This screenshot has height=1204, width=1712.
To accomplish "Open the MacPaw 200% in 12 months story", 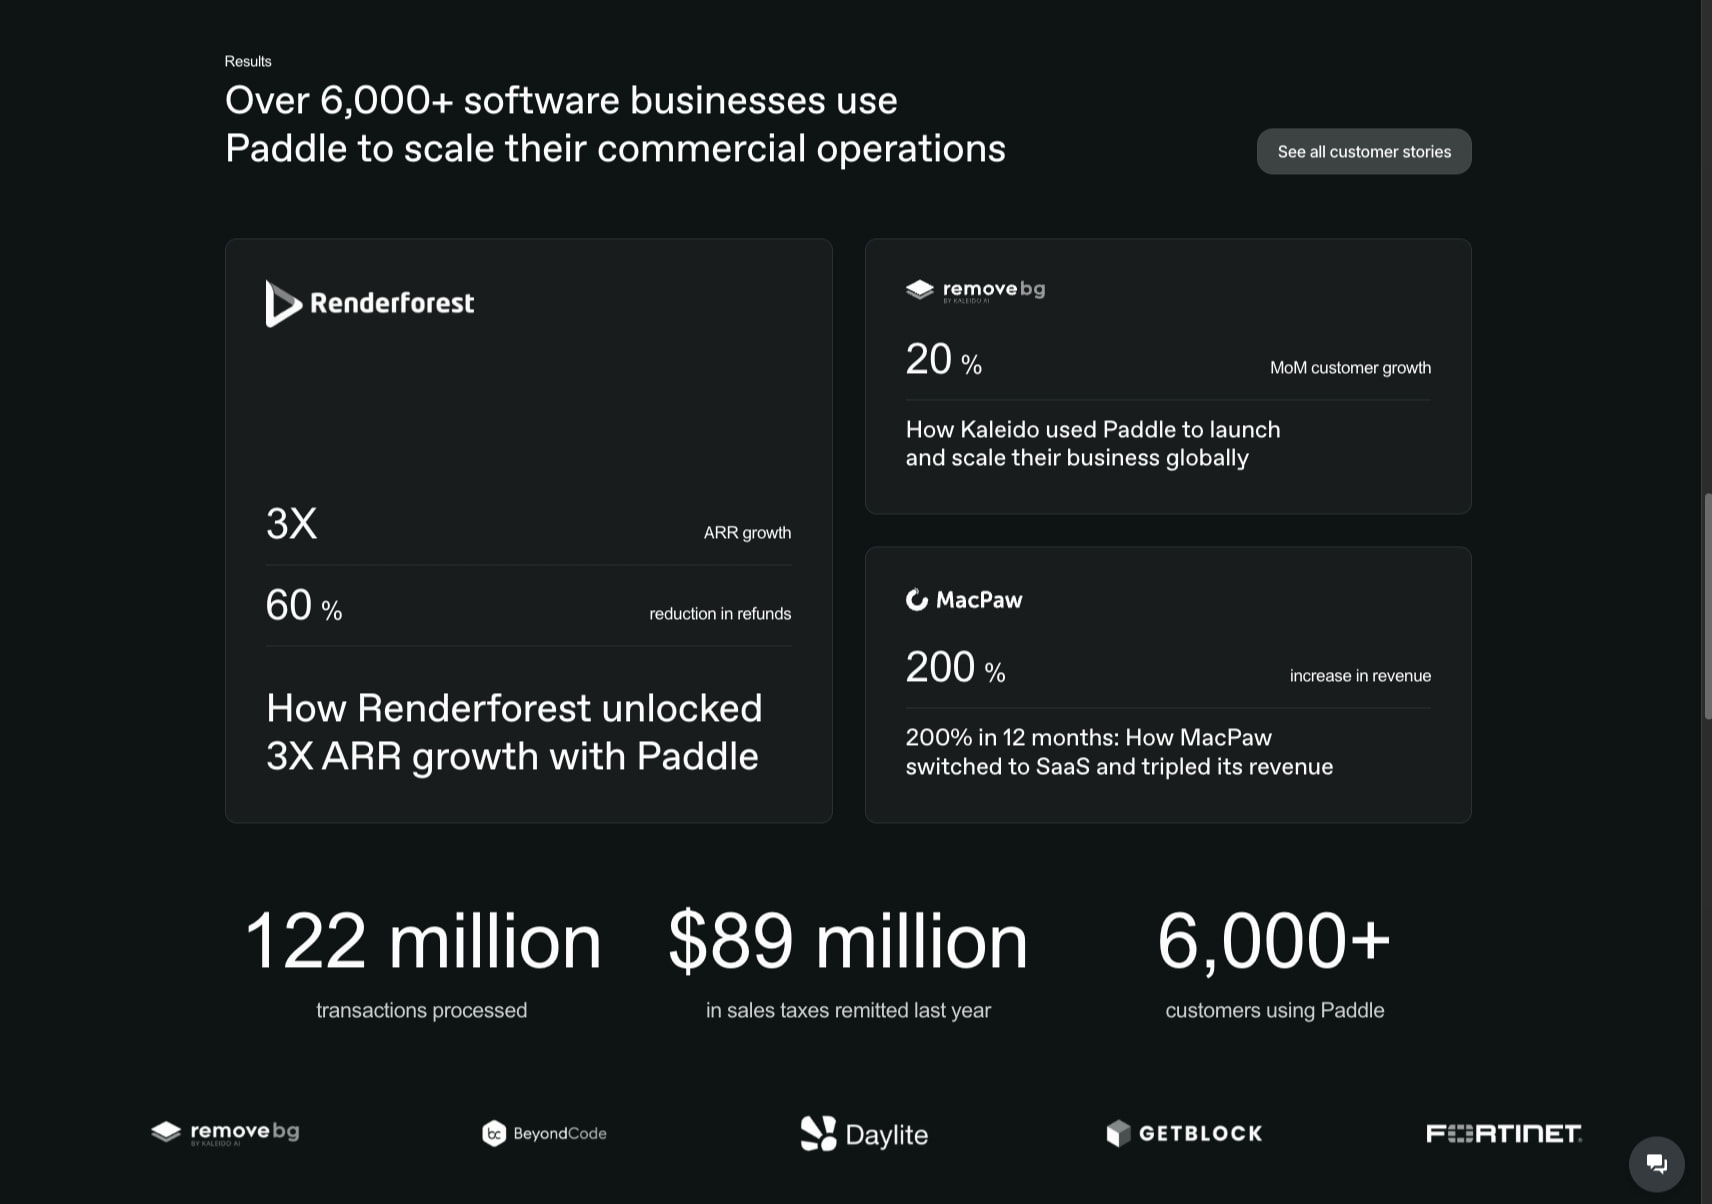I will point(1119,752).
